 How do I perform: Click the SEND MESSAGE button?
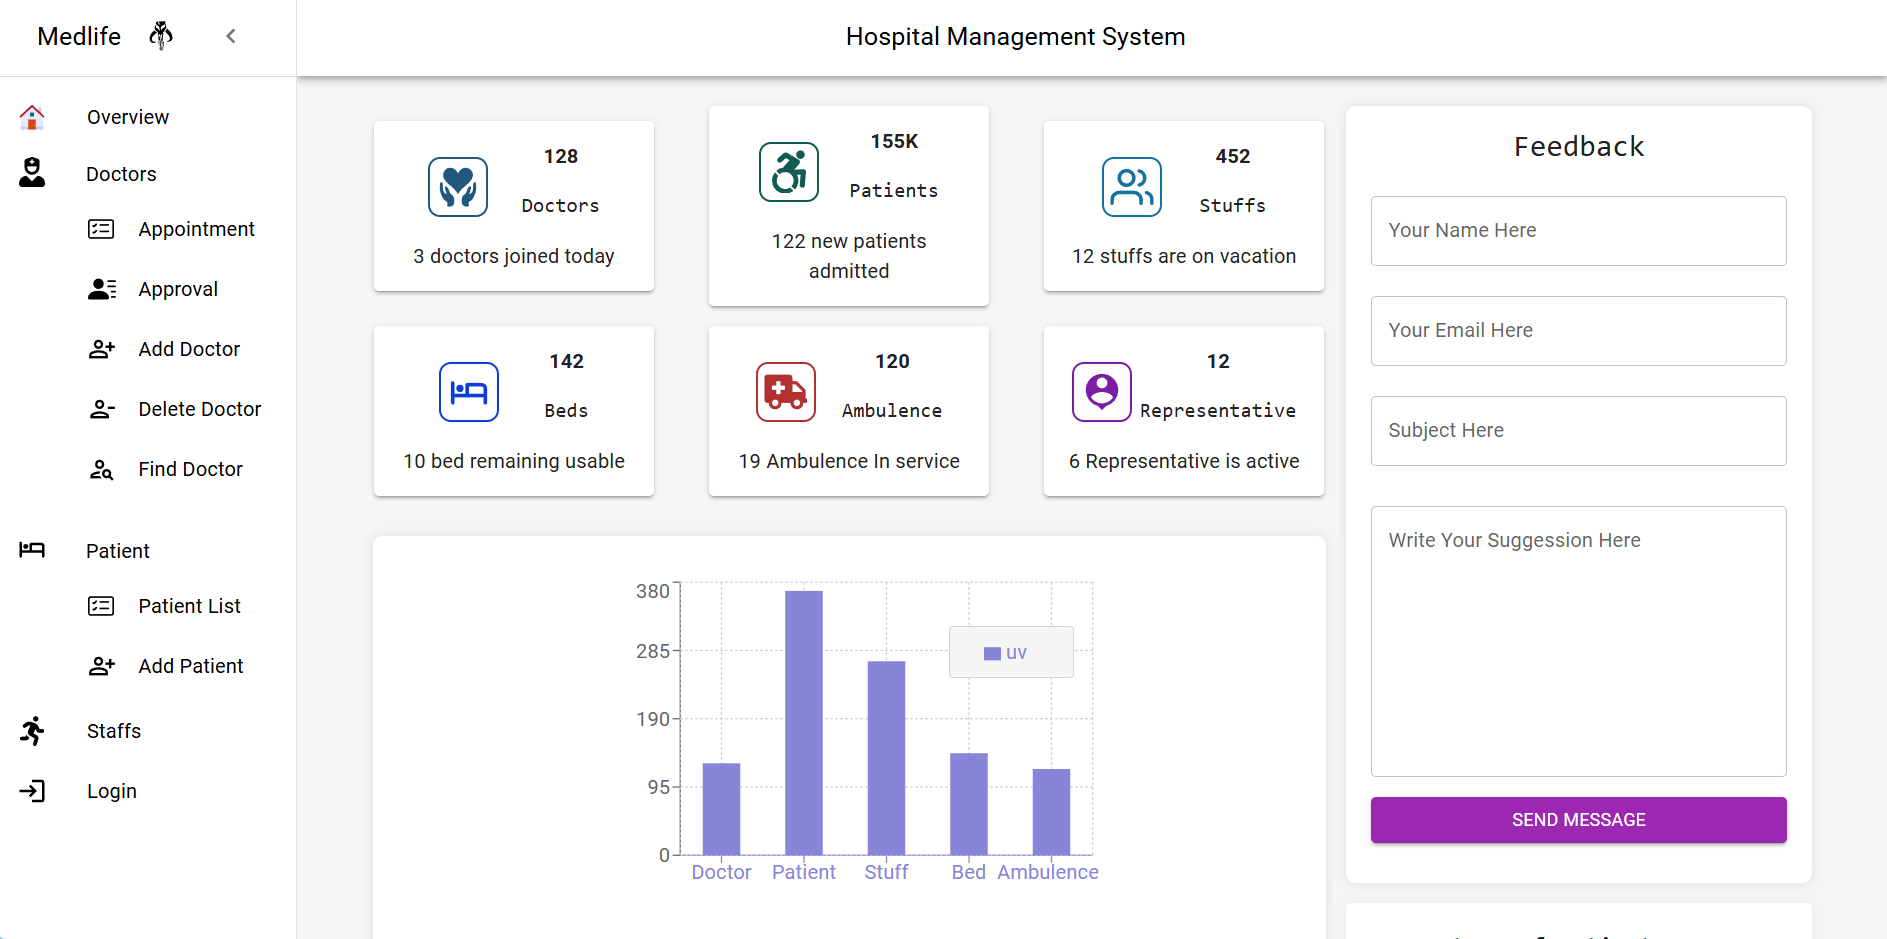pos(1579,820)
